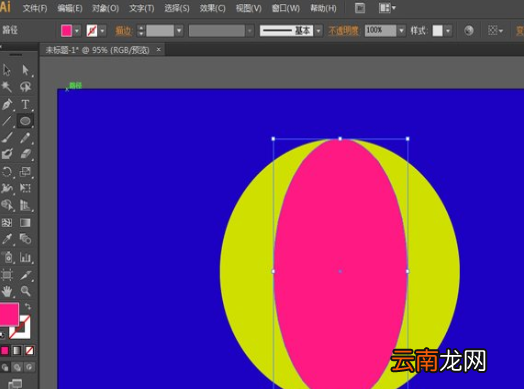Select the Hand tool
Image resolution: width=524 pixels, height=389 pixels.
[7, 291]
